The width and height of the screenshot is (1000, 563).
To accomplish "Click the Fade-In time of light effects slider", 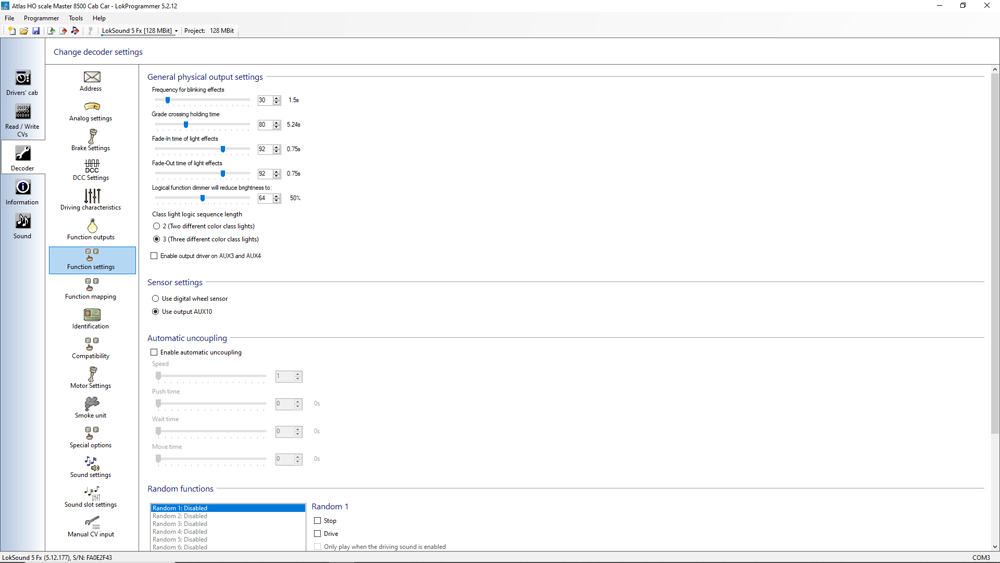I will coord(202,149).
